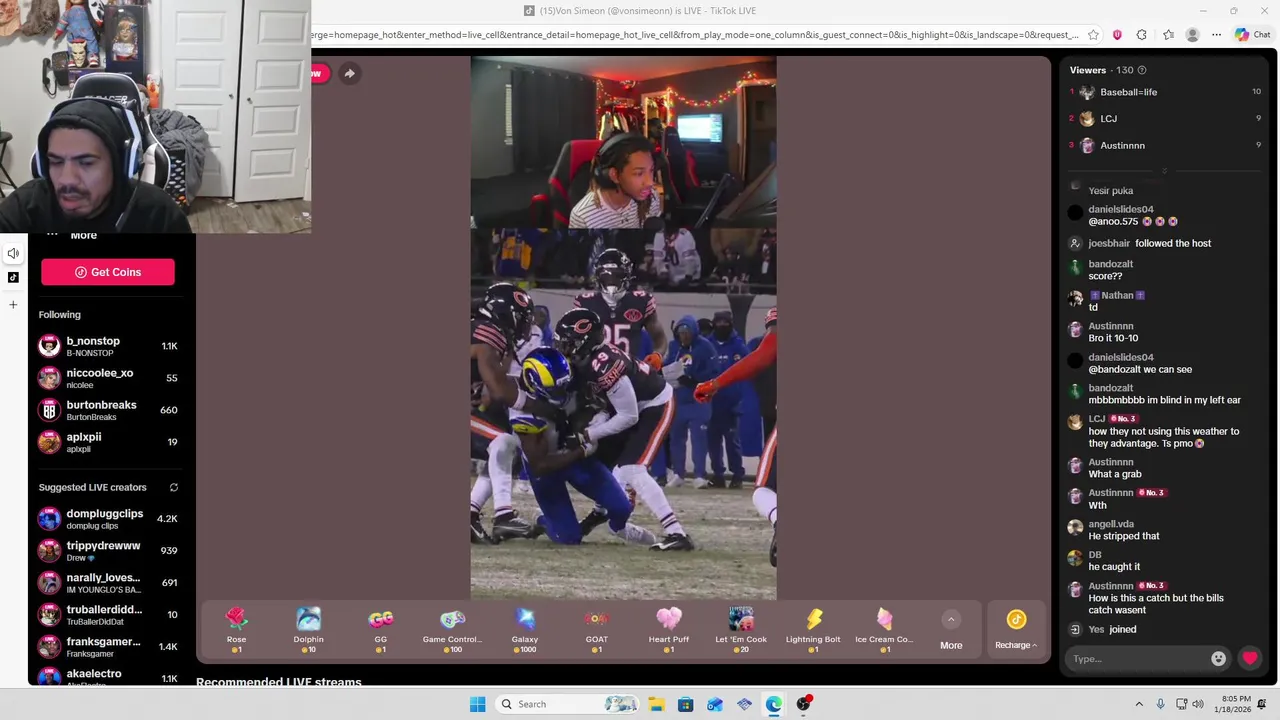Open aplxpii live stream

click(x=108, y=442)
